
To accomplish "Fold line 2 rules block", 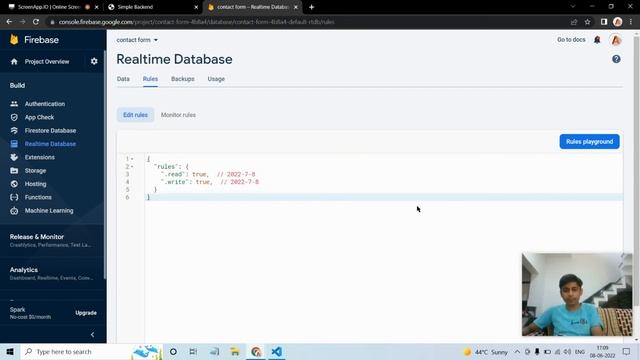I will [x=132, y=167].
